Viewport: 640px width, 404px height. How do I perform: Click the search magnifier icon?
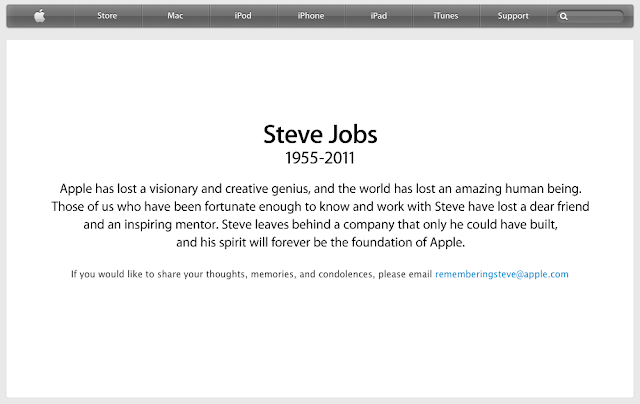[x=564, y=16]
